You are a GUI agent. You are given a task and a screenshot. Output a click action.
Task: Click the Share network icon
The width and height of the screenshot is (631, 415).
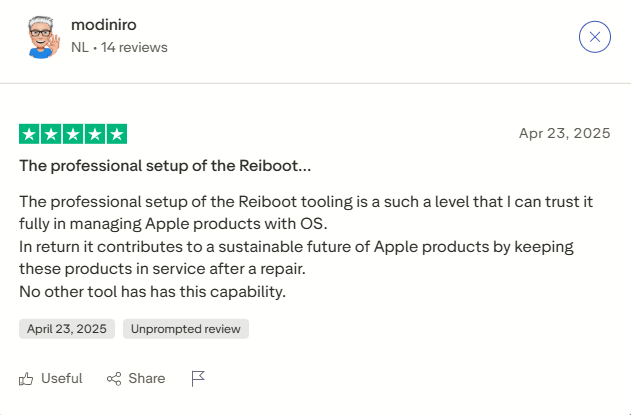[x=114, y=378]
